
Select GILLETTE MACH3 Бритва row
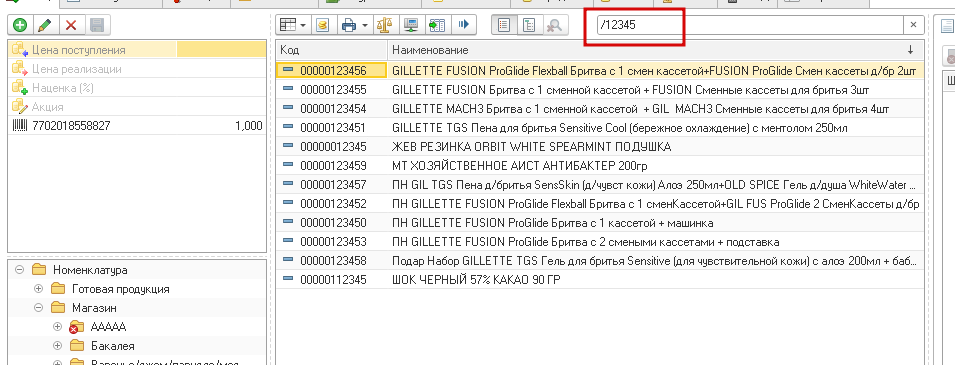[600, 108]
